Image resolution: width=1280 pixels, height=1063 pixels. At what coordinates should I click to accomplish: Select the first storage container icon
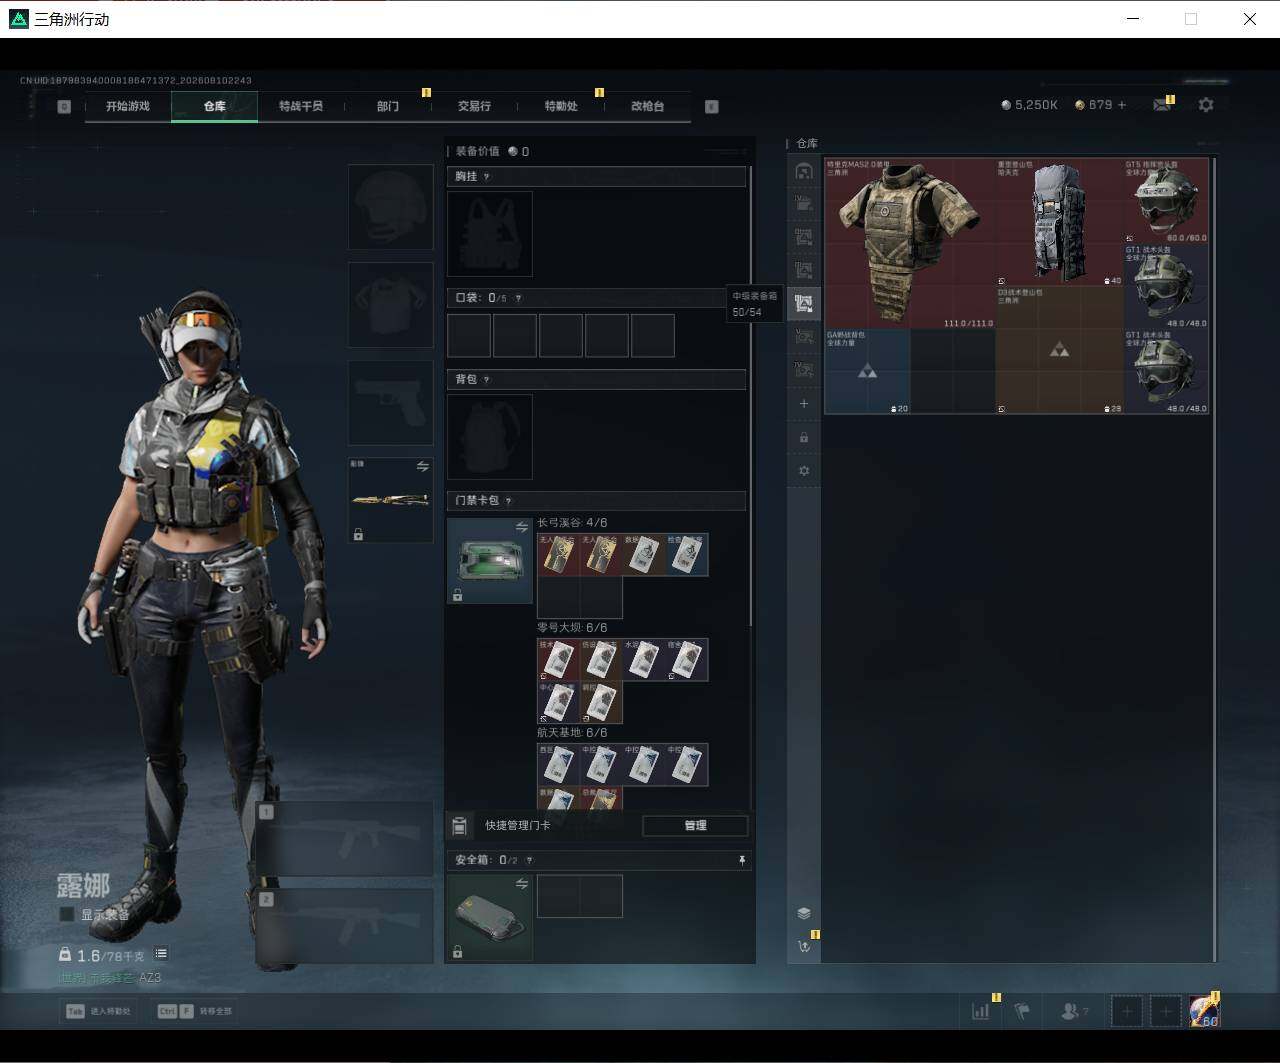pyautogui.click(x=804, y=171)
